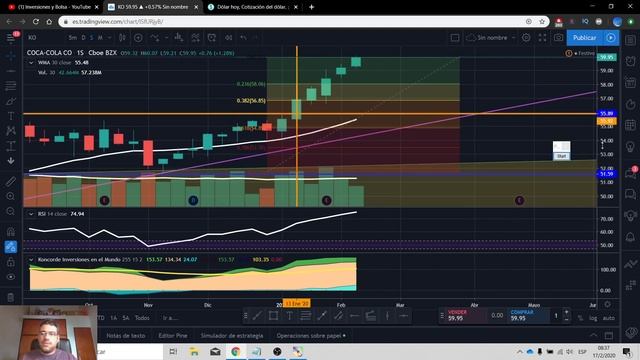Open the indicators menu icon
Viewport: 640px width, 360px height.
(x=155, y=38)
